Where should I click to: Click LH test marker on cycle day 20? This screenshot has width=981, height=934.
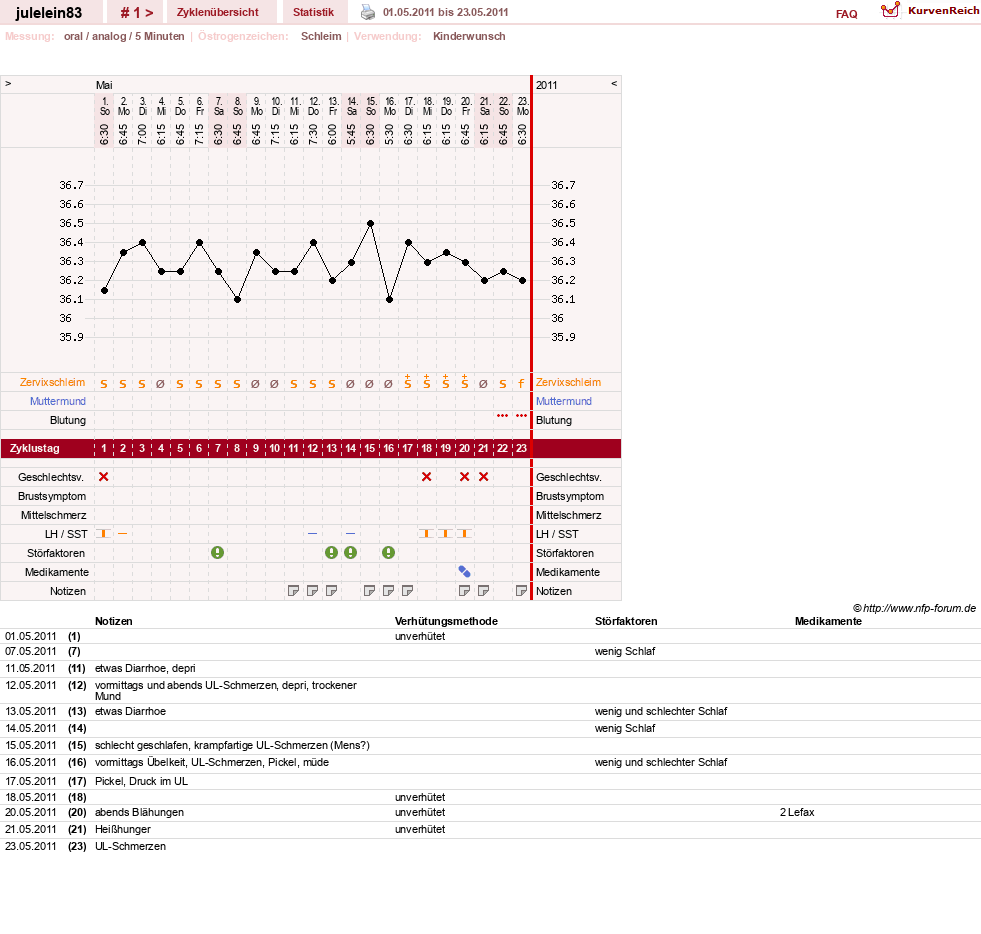[x=464, y=533]
